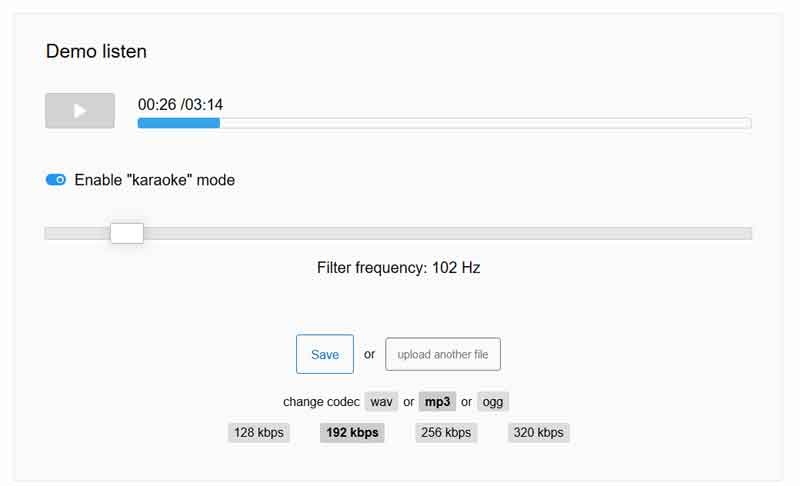
Task: Change codec to ogg
Action: click(493, 402)
